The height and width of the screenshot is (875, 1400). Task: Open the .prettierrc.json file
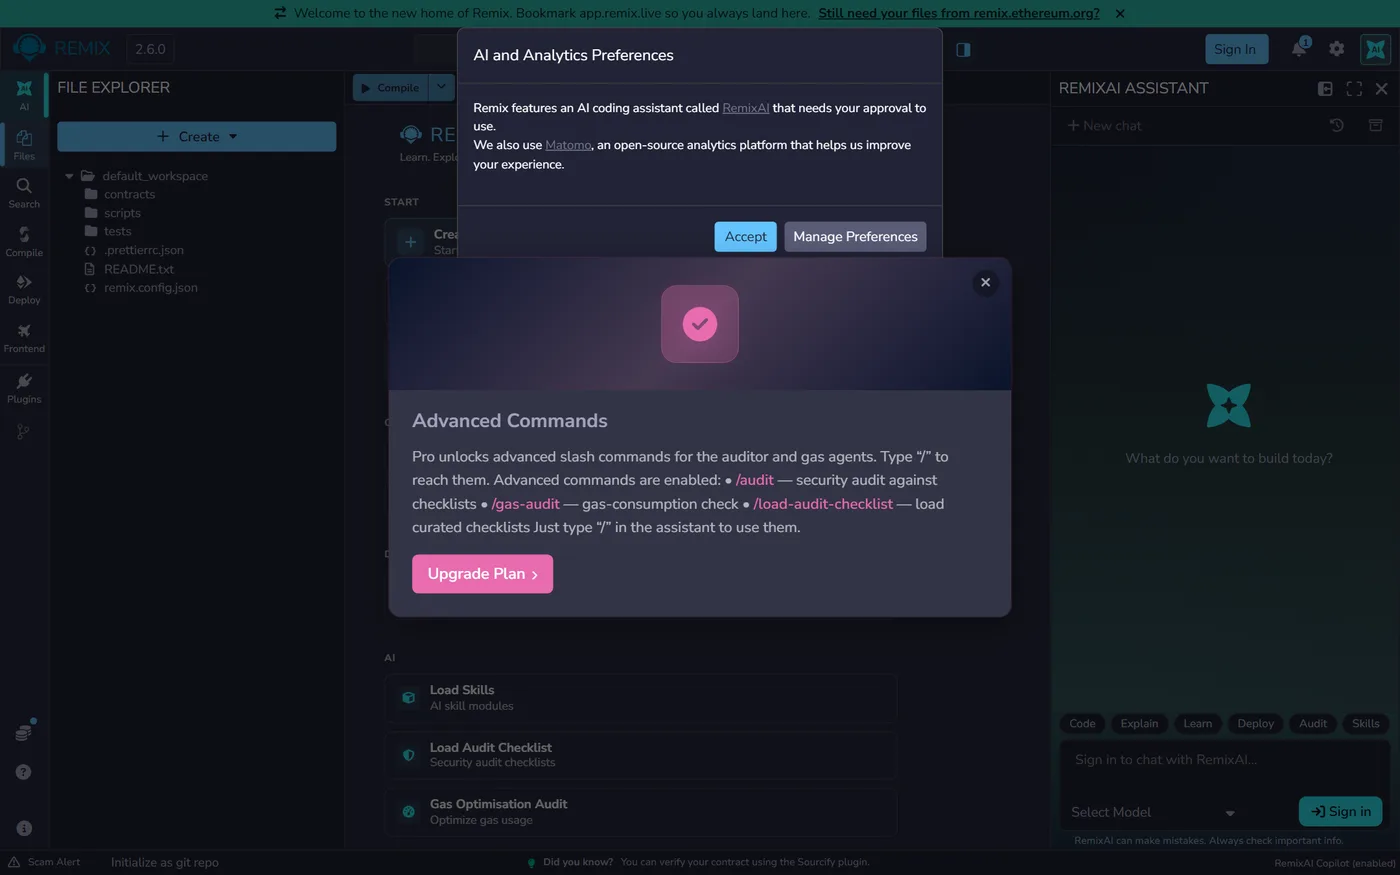(x=144, y=250)
